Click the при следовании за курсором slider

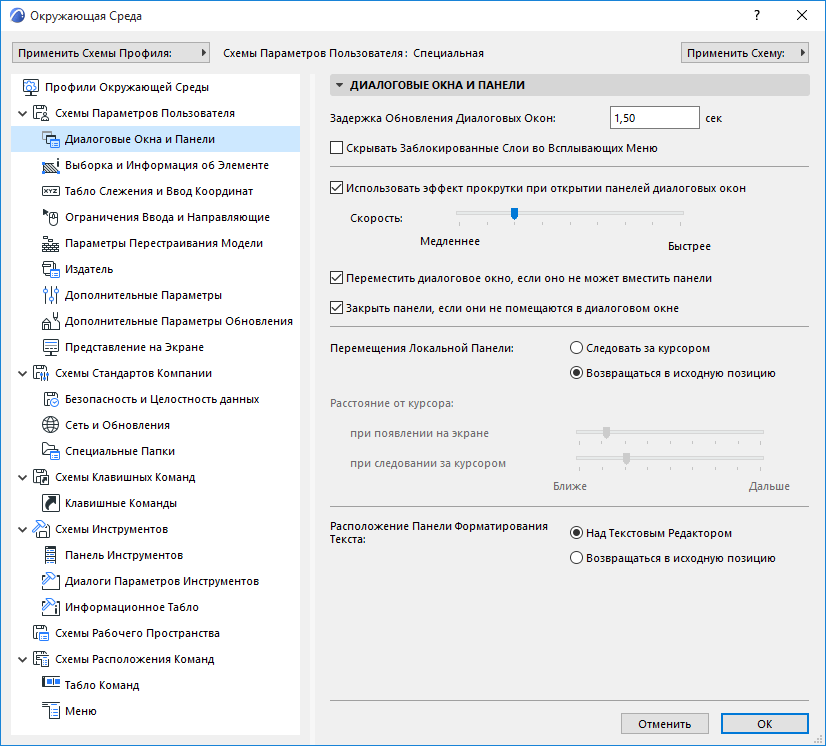click(x=670, y=459)
